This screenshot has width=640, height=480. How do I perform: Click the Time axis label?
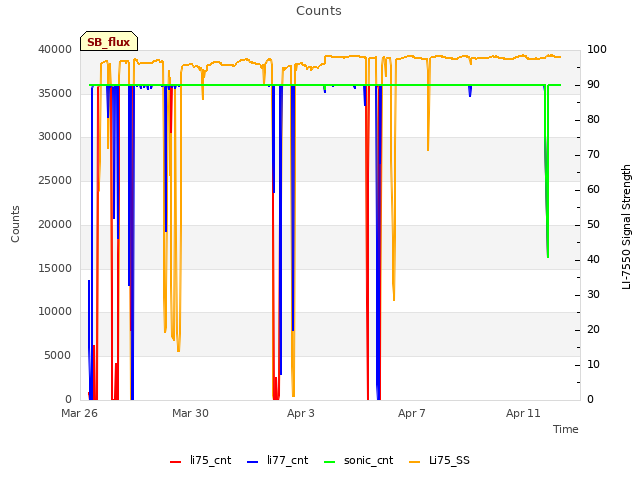point(566,429)
